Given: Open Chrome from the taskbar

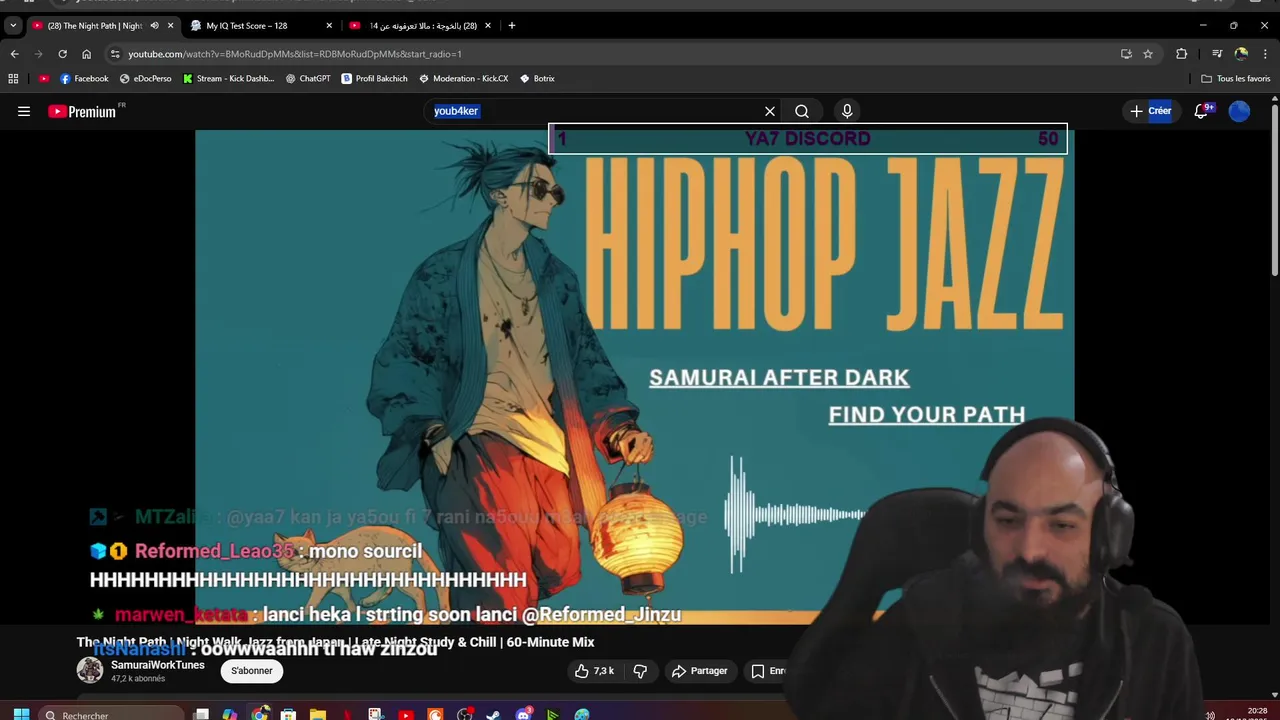Looking at the screenshot, I should click(x=259, y=714).
